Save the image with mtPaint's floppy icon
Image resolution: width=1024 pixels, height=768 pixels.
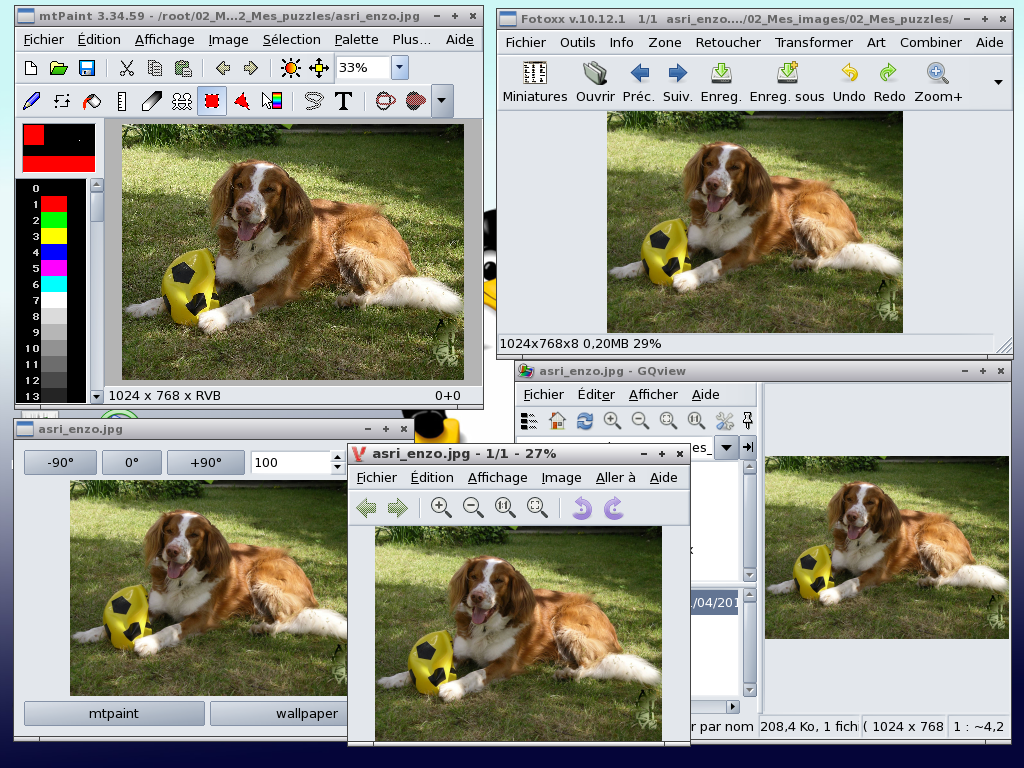[x=87, y=68]
